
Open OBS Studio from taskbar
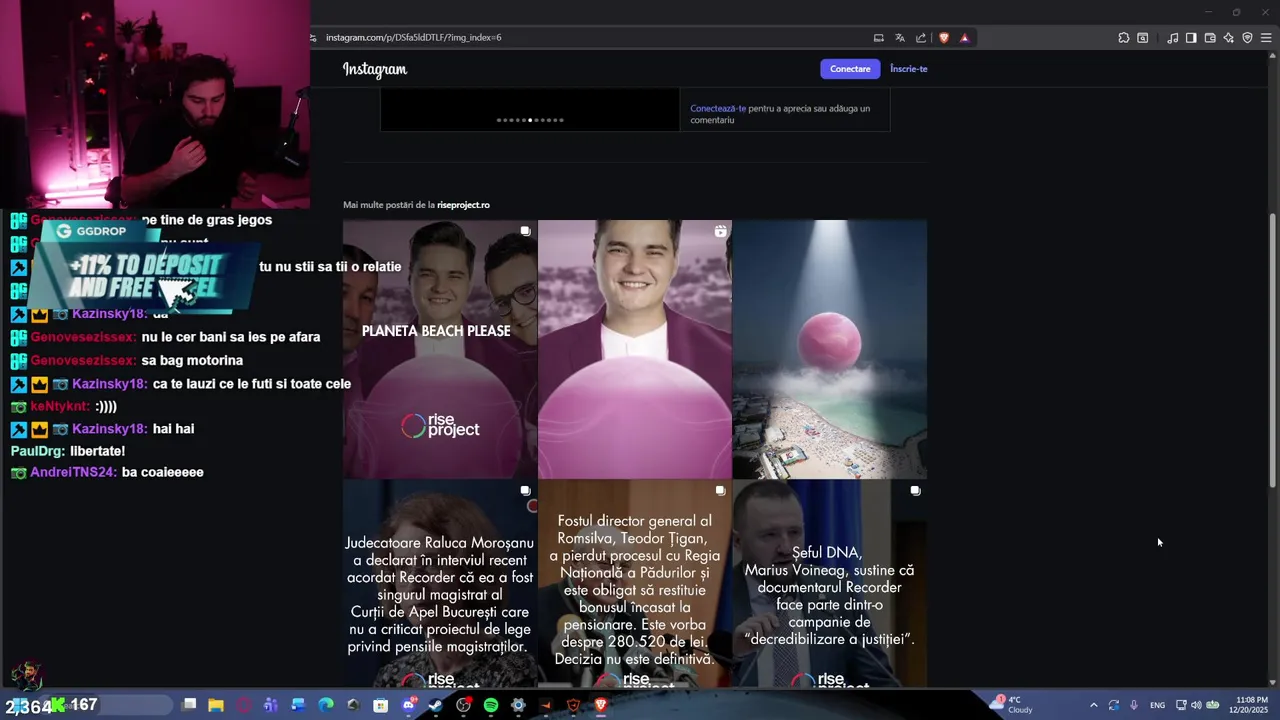pyautogui.click(x=463, y=705)
